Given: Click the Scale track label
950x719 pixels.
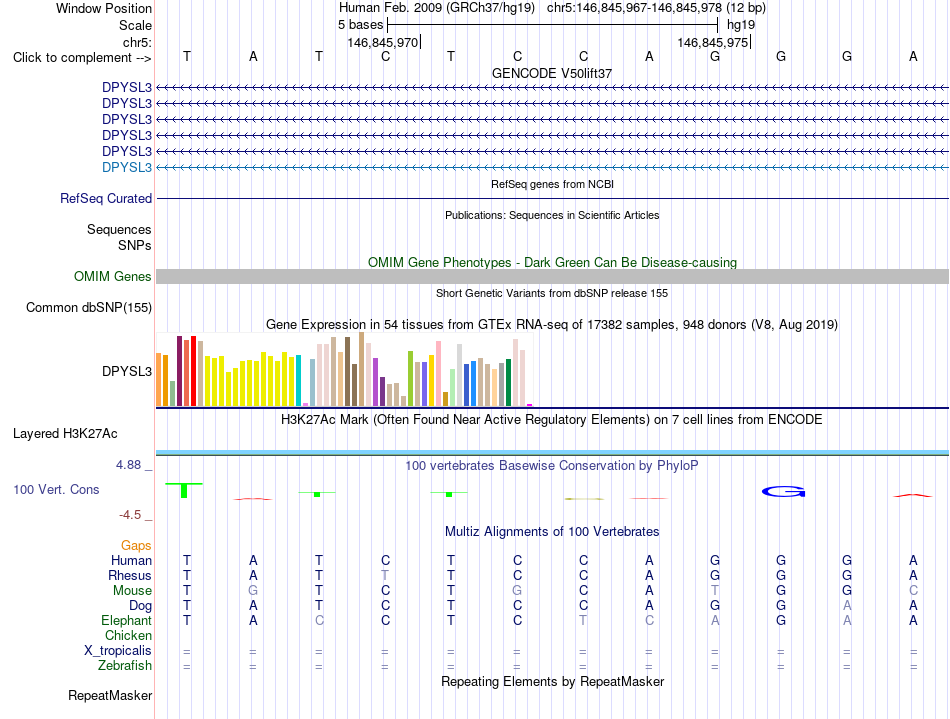Looking at the screenshot, I should coord(135,25).
